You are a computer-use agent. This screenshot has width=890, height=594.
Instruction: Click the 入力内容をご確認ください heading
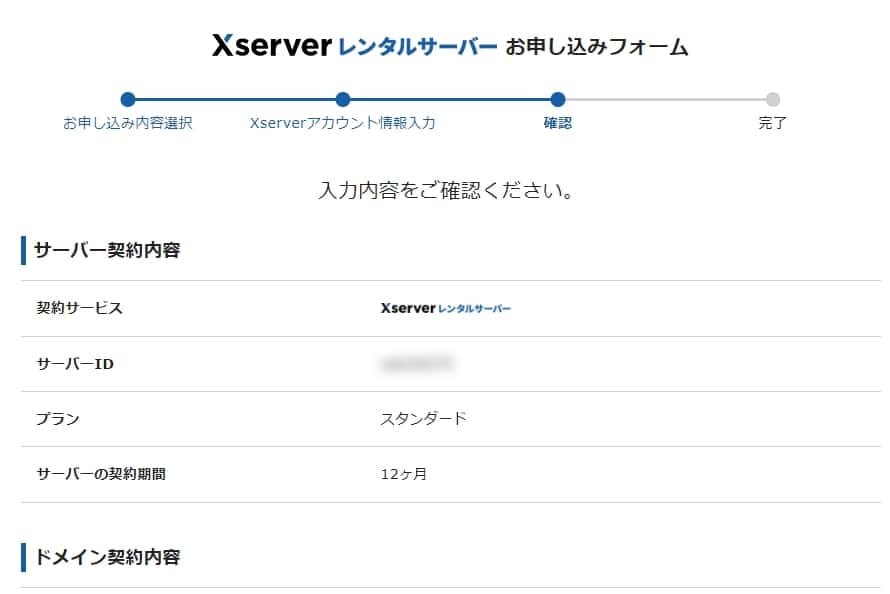point(446,190)
